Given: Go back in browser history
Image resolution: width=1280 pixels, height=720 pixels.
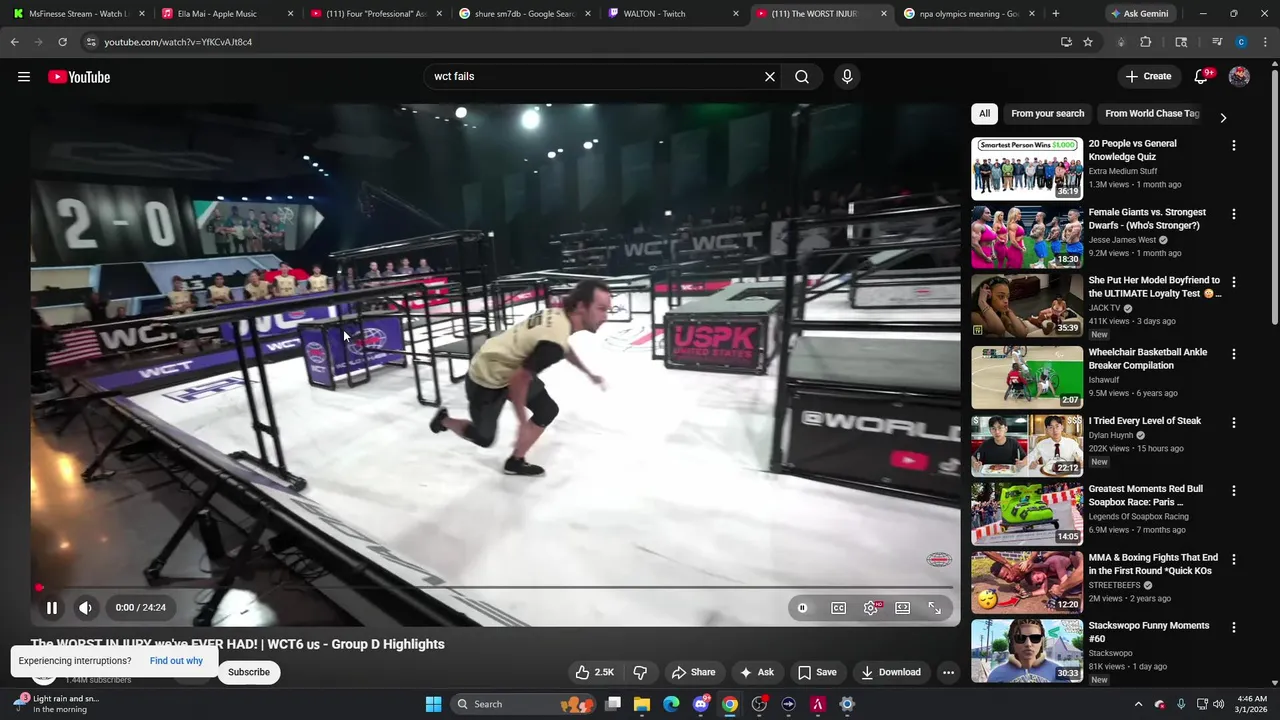Looking at the screenshot, I should (14, 42).
